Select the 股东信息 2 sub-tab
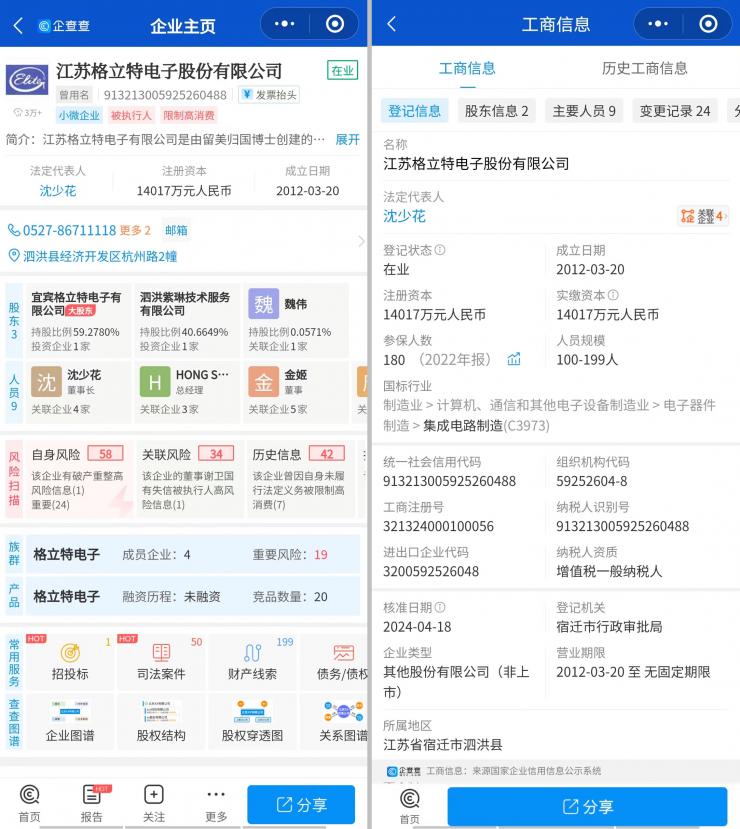The width and height of the screenshot is (740, 829). tap(496, 111)
